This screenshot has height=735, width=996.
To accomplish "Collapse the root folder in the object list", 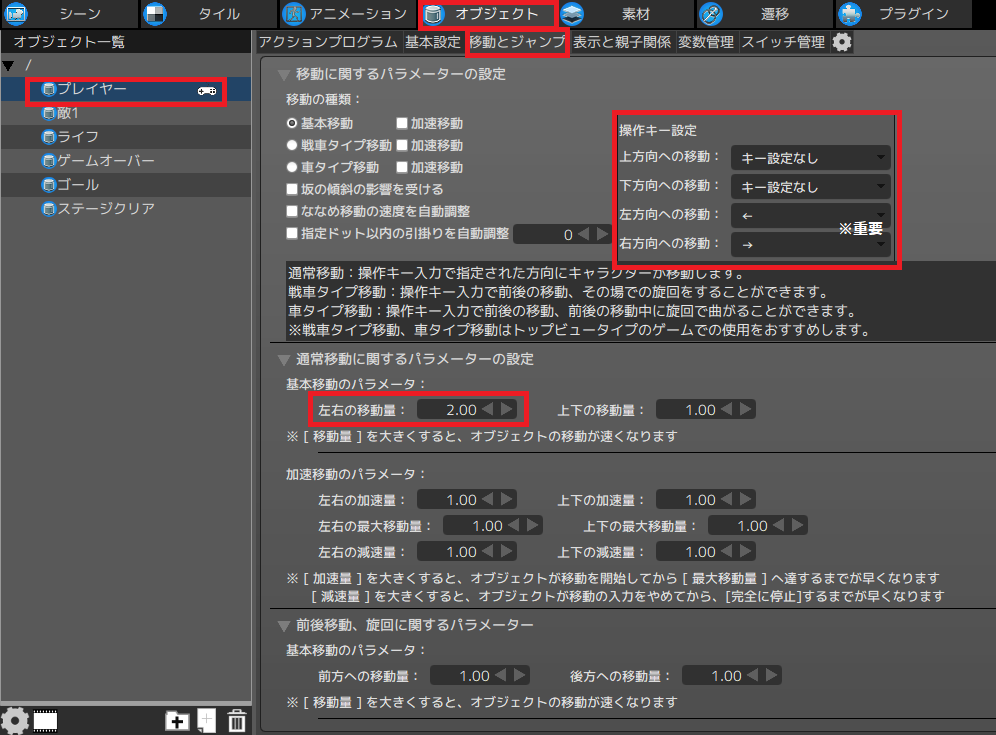I will pyautogui.click(x=10, y=65).
